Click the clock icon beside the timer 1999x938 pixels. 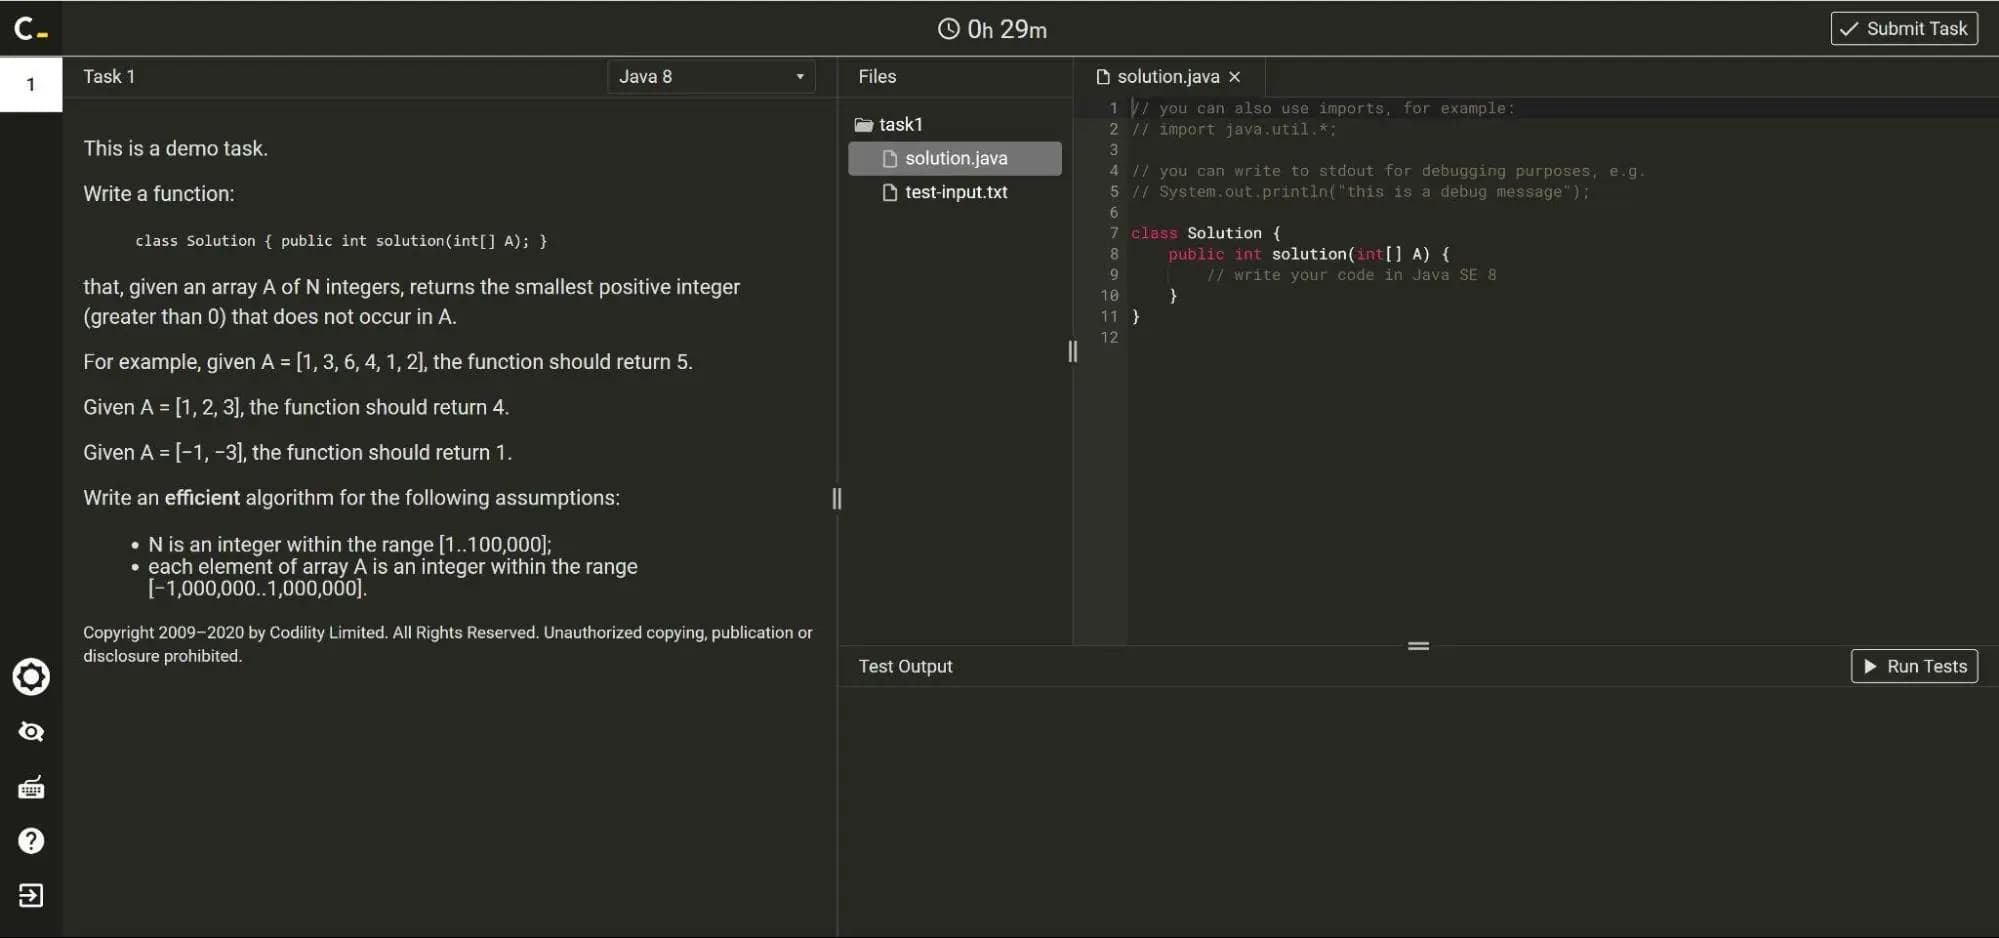[x=948, y=29]
